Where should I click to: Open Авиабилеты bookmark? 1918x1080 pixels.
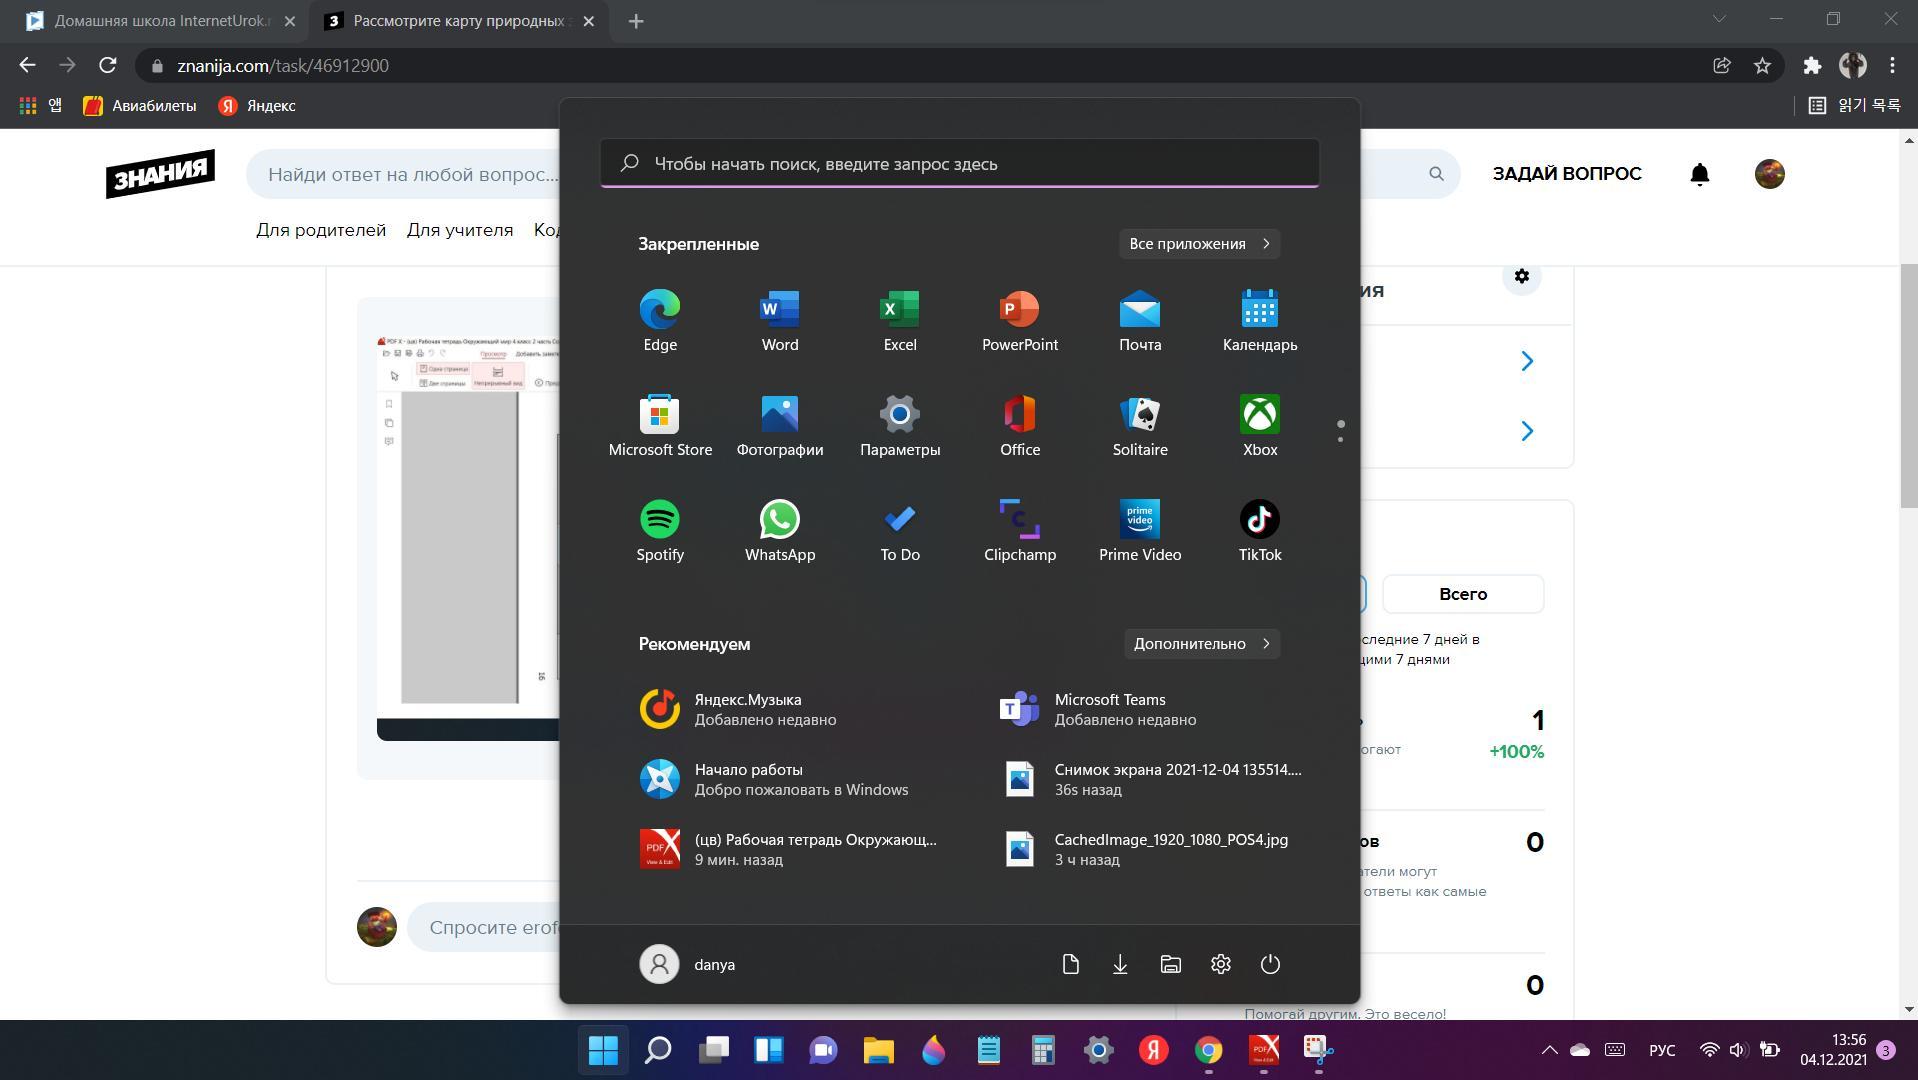[140, 106]
